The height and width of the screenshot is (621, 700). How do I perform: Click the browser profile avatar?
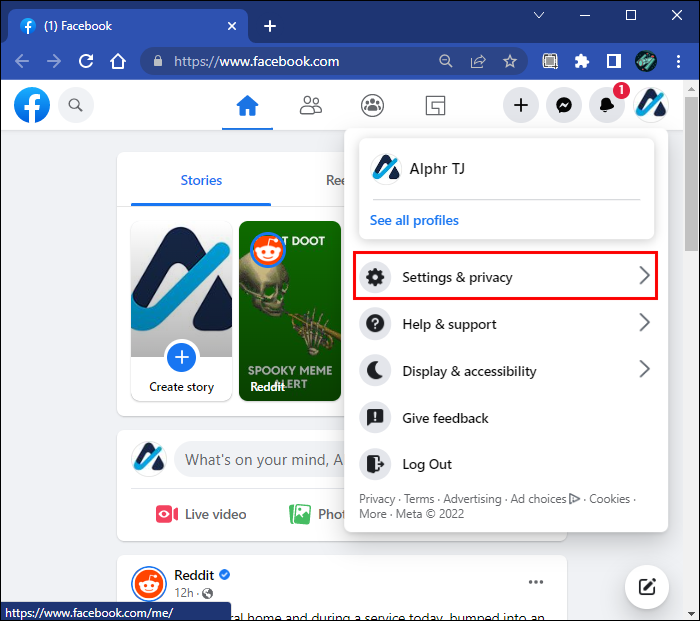[x=646, y=61]
